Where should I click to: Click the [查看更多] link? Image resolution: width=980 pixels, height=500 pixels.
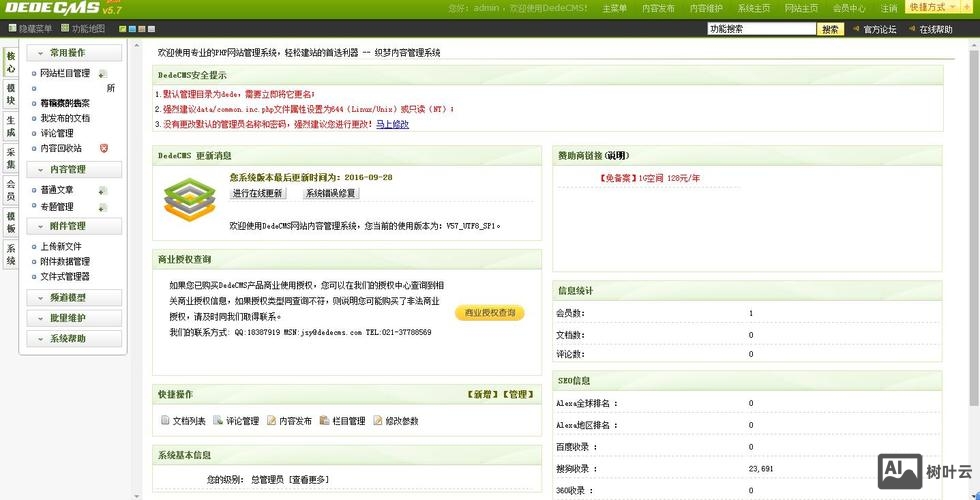tap(307, 479)
